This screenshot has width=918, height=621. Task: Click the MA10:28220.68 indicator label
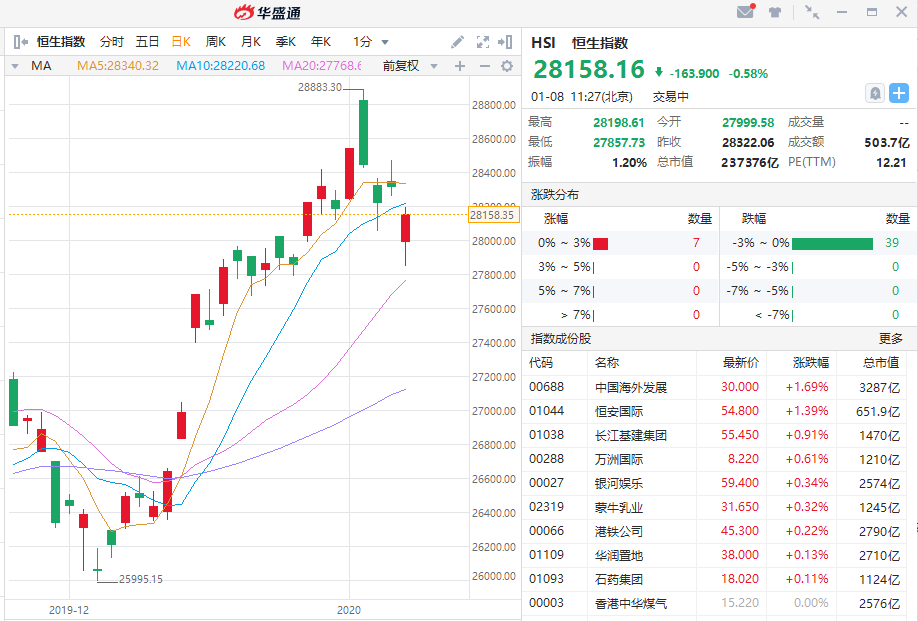pyautogui.click(x=221, y=66)
